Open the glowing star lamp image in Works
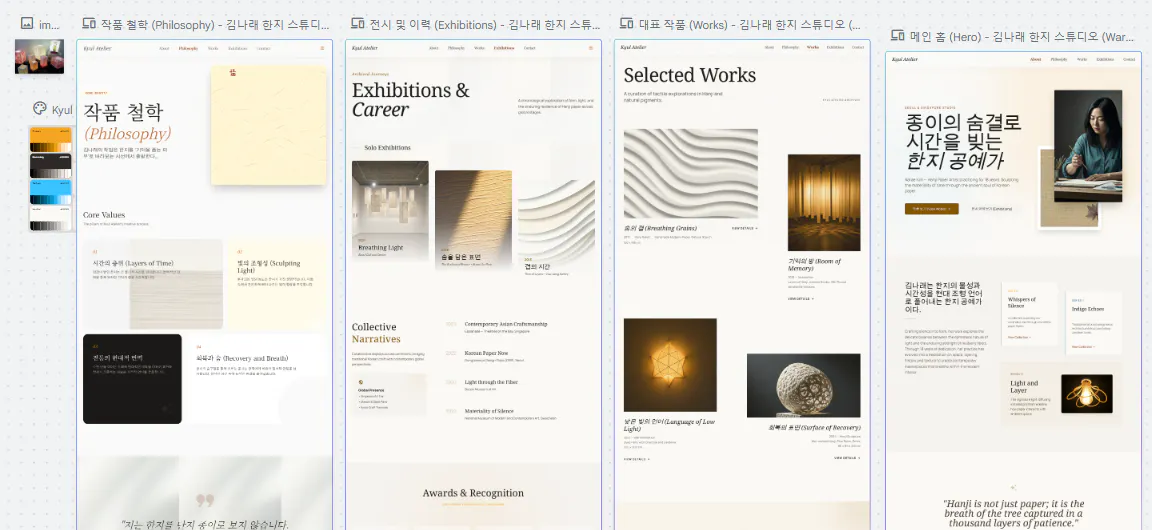The width and height of the screenshot is (1152, 530). (x=670, y=365)
